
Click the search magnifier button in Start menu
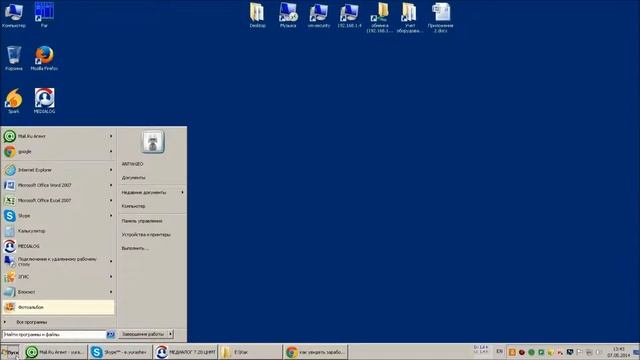click(110, 334)
